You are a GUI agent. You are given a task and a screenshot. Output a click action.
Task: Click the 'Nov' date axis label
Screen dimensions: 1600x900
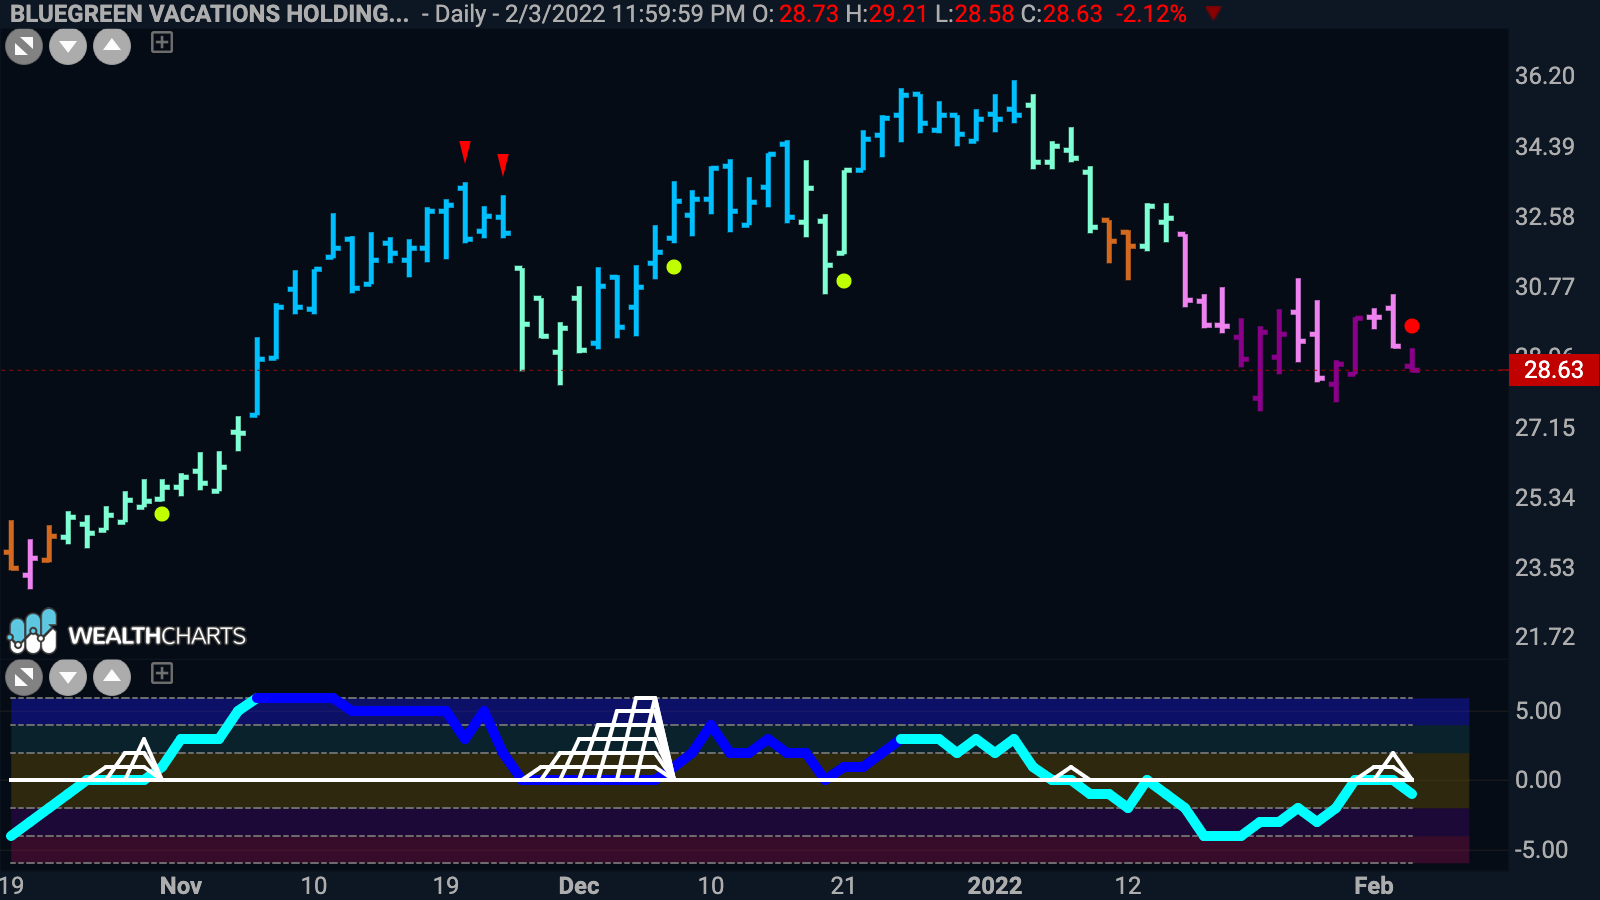(x=181, y=885)
